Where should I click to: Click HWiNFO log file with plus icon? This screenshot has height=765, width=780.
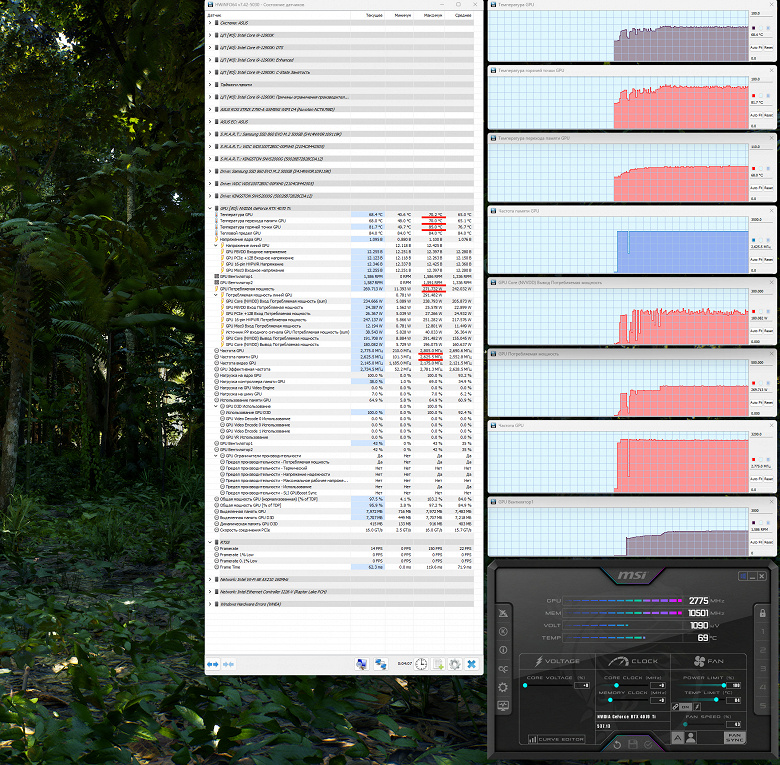[438, 664]
